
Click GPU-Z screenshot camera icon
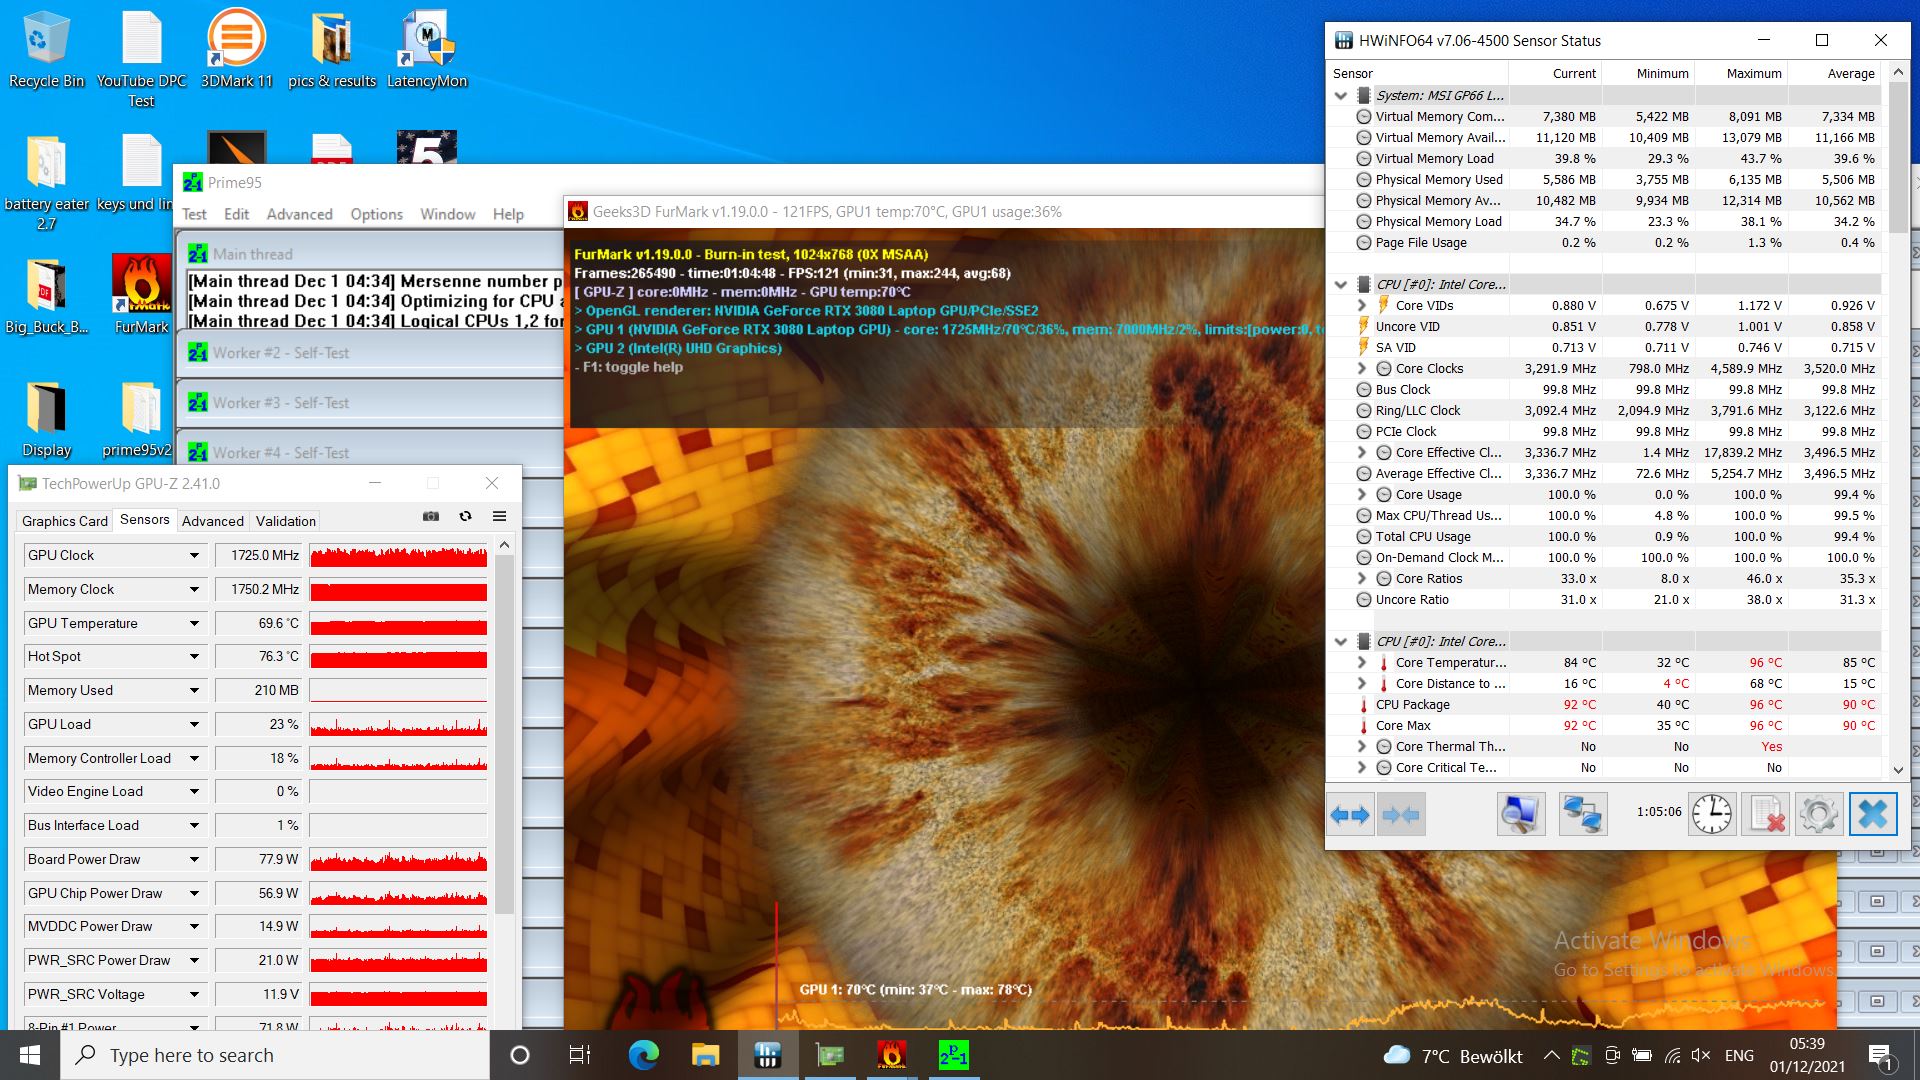point(431,517)
